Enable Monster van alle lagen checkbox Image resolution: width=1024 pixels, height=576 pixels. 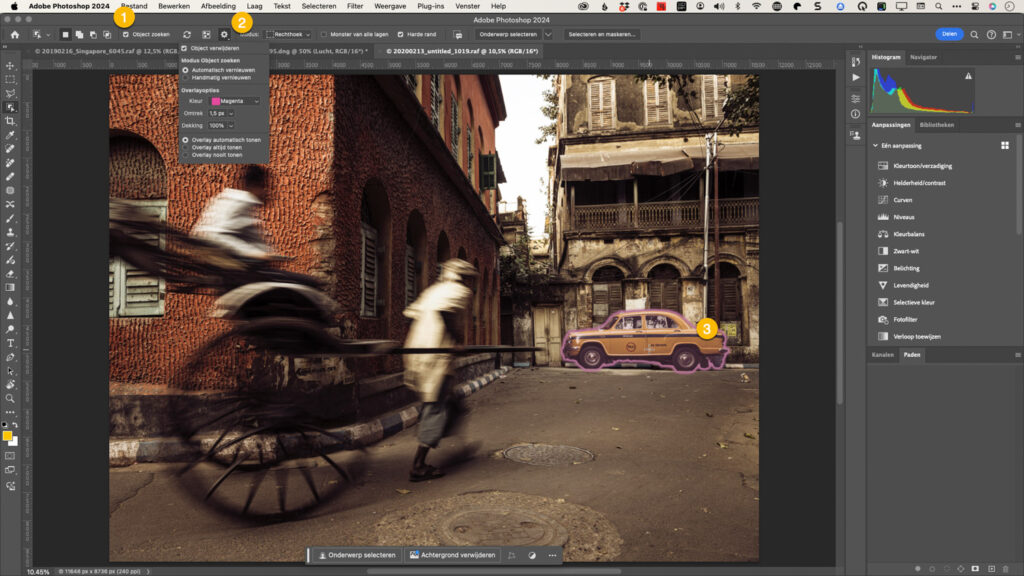[x=324, y=35]
